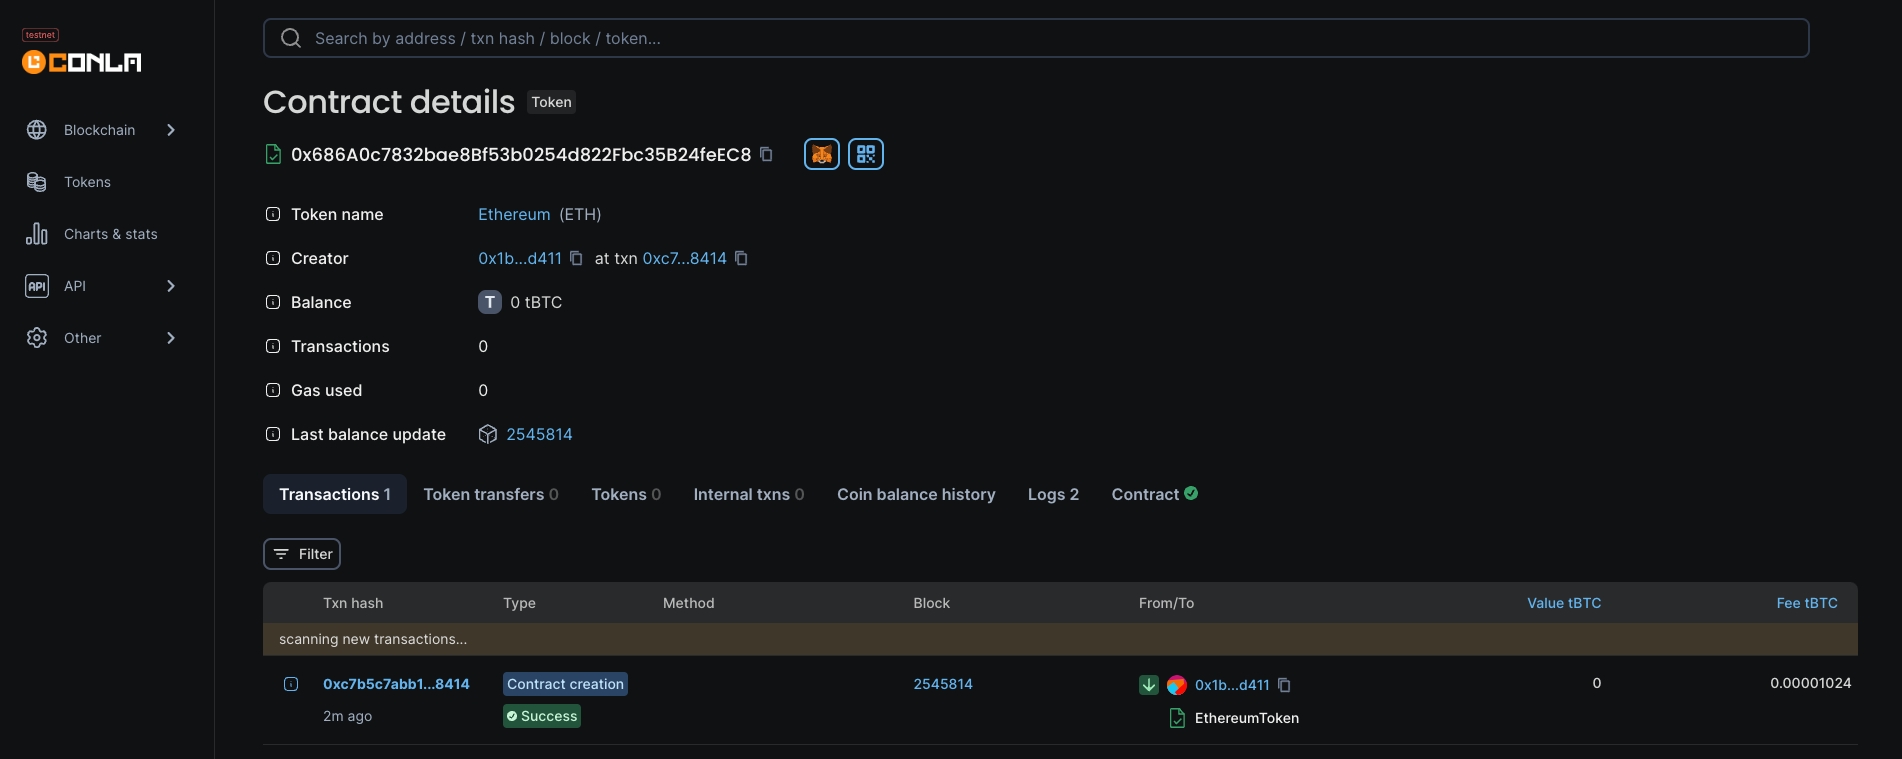
Task: Click the Charts & stats bar icon
Action: click(37, 234)
